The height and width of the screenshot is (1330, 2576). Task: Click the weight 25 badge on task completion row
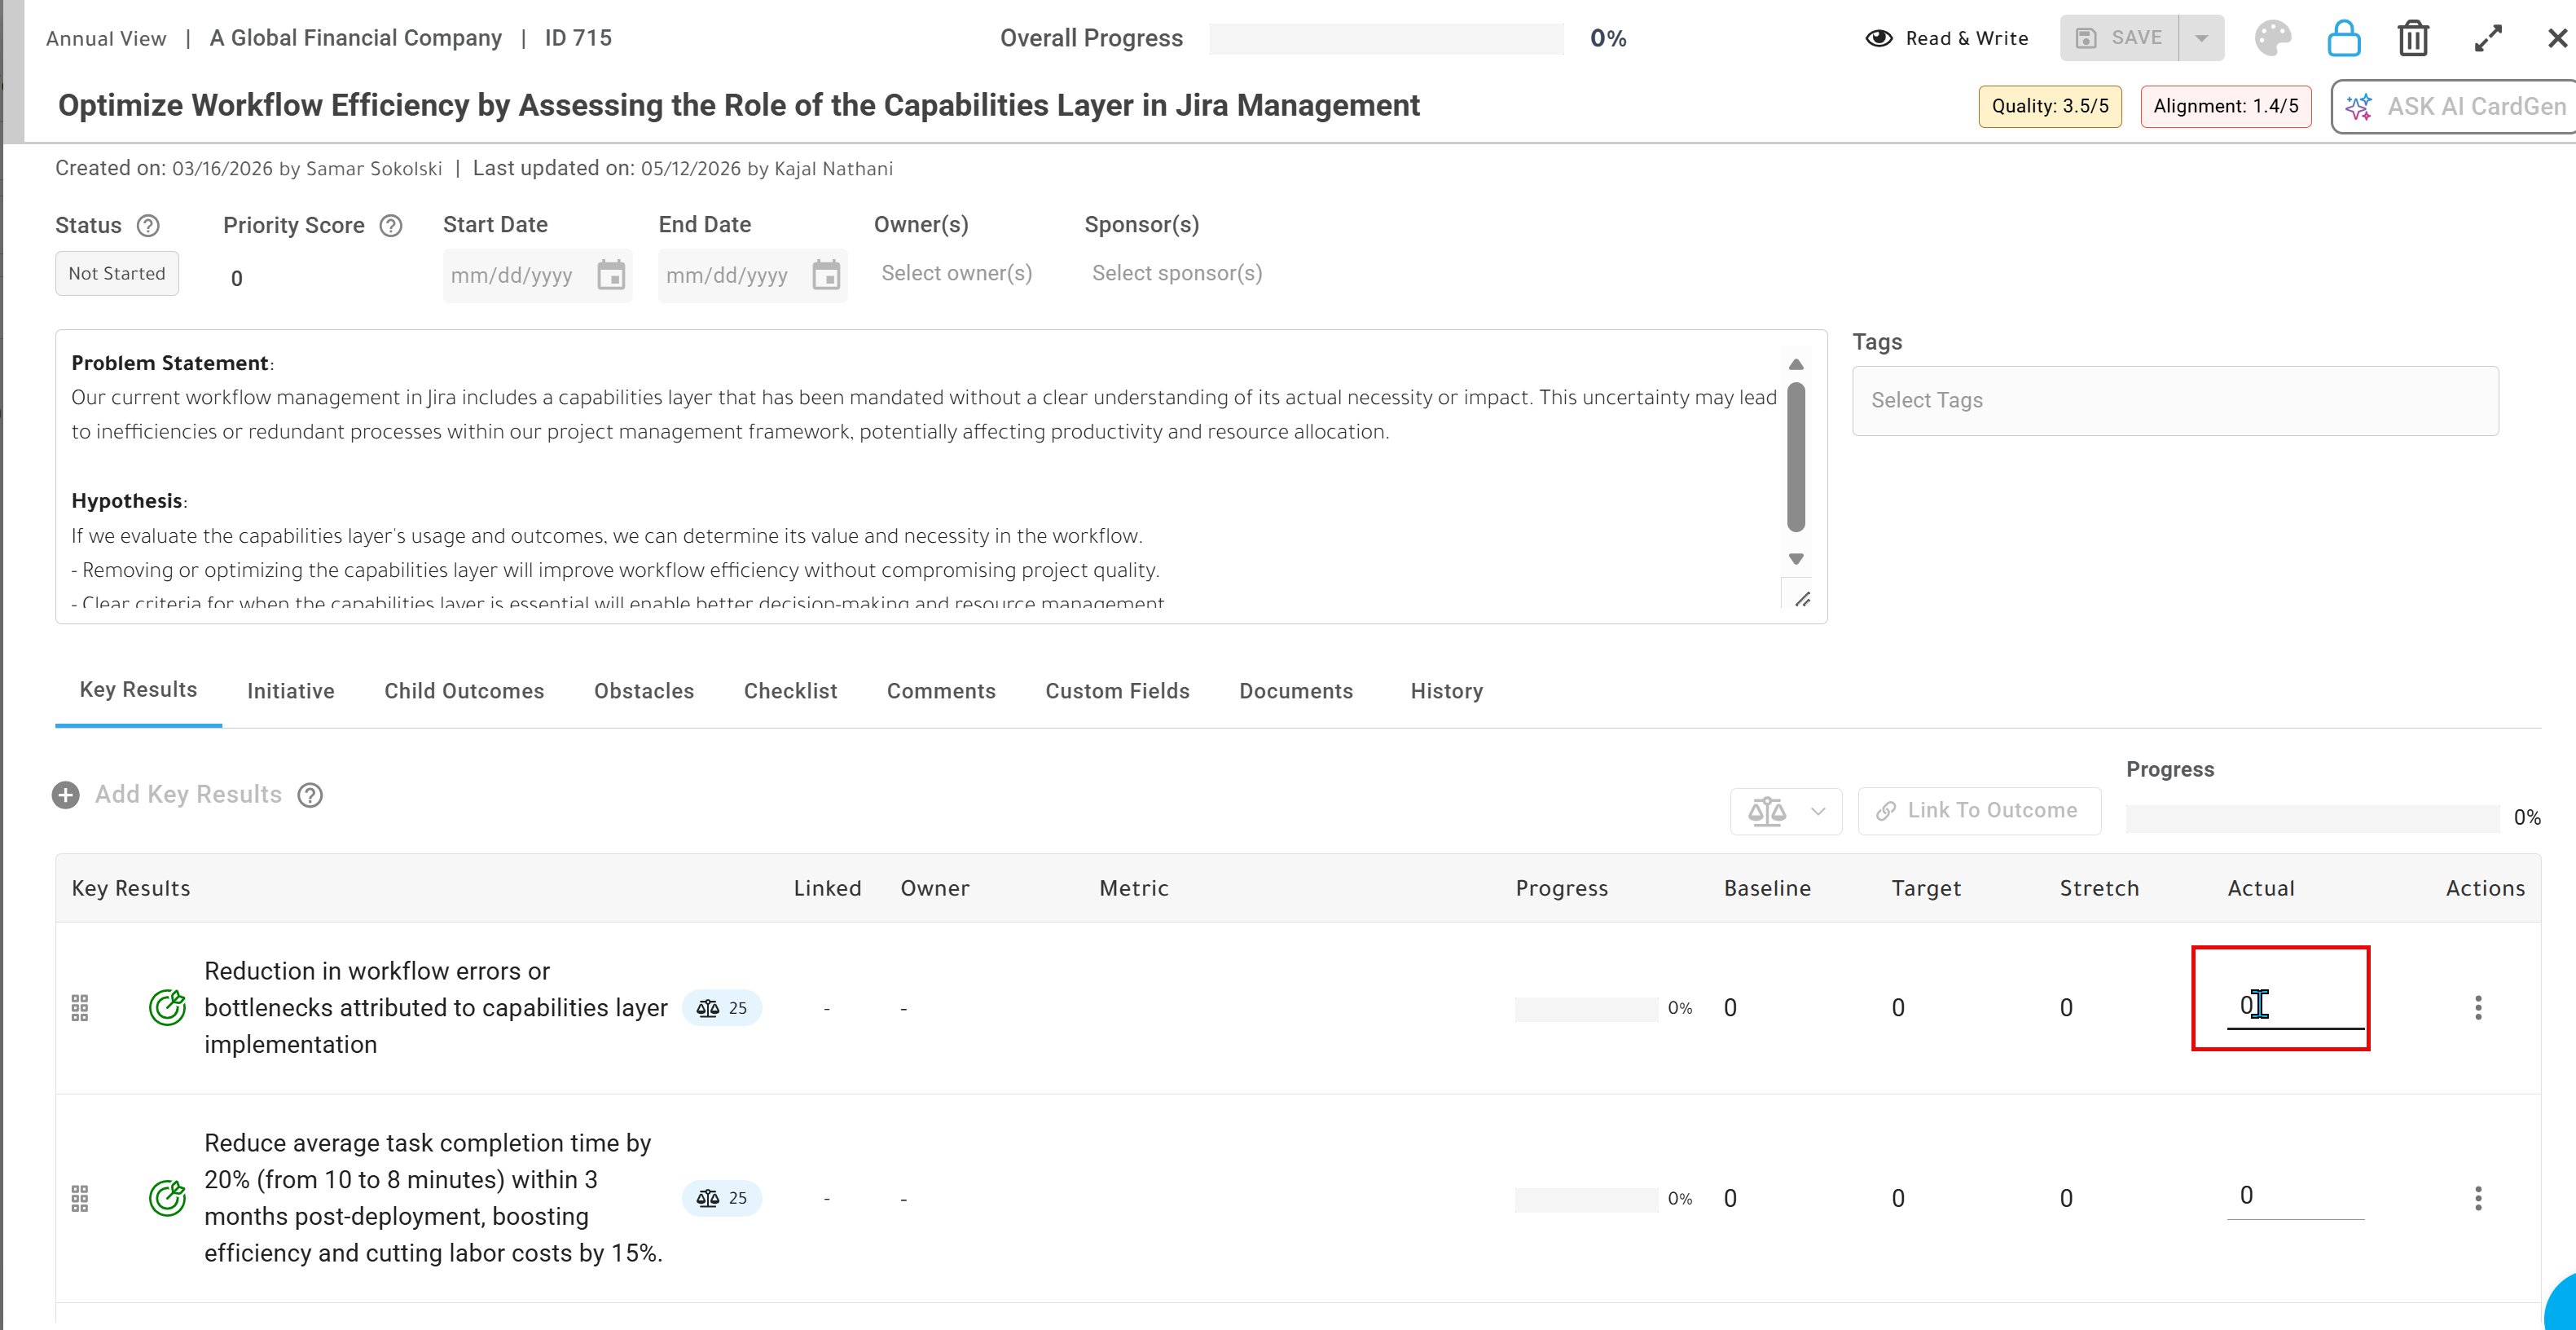[x=722, y=1198]
